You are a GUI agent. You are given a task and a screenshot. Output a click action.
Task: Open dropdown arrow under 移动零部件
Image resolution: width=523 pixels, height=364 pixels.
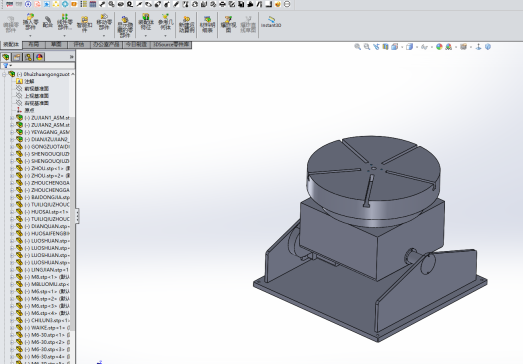[104, 36]
